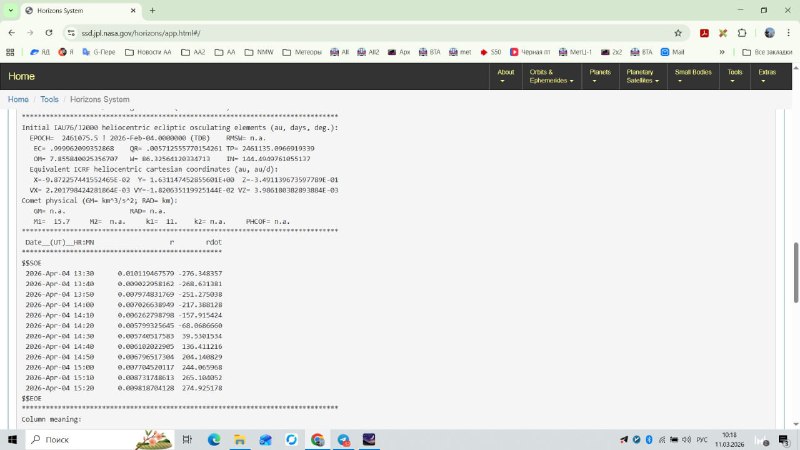Open the Mail bookmark
Screen dimensions: 800x450
(x=672, y=52)
